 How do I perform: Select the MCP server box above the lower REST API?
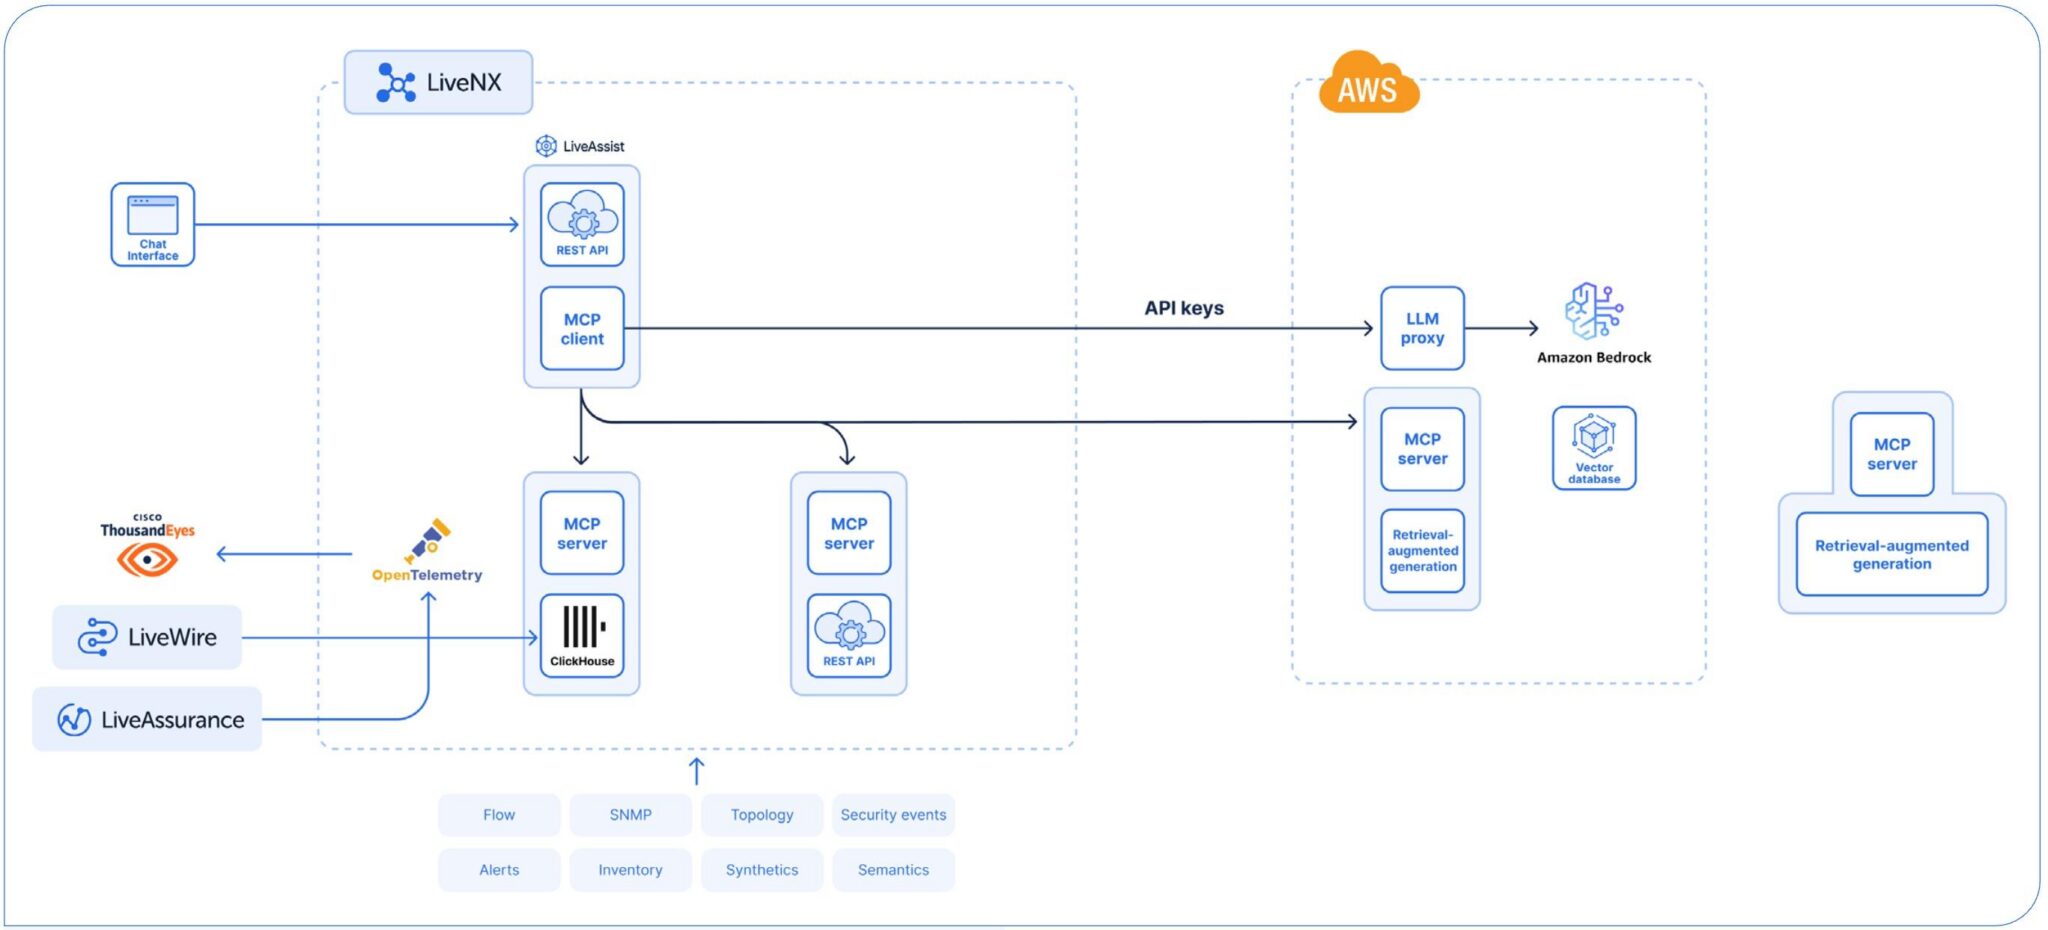pyautogui.click(x=849, y=533)
